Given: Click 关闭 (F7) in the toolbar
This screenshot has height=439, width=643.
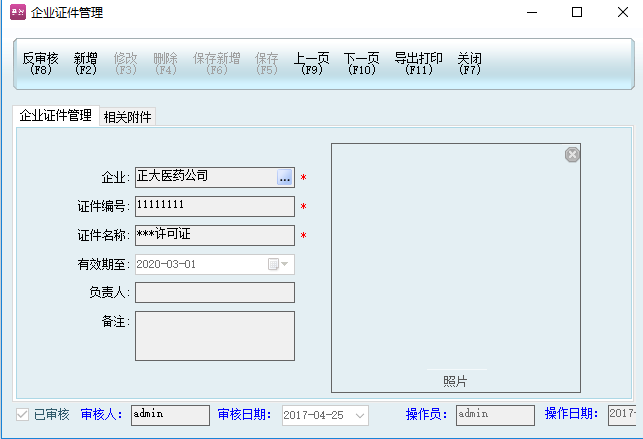Looking at the screenshot, I should click(x=470, y=64).
